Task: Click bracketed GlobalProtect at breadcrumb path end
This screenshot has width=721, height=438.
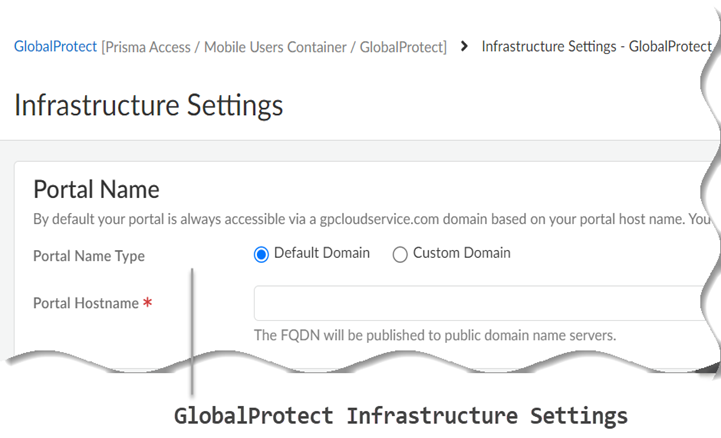Action: [401, 46]
